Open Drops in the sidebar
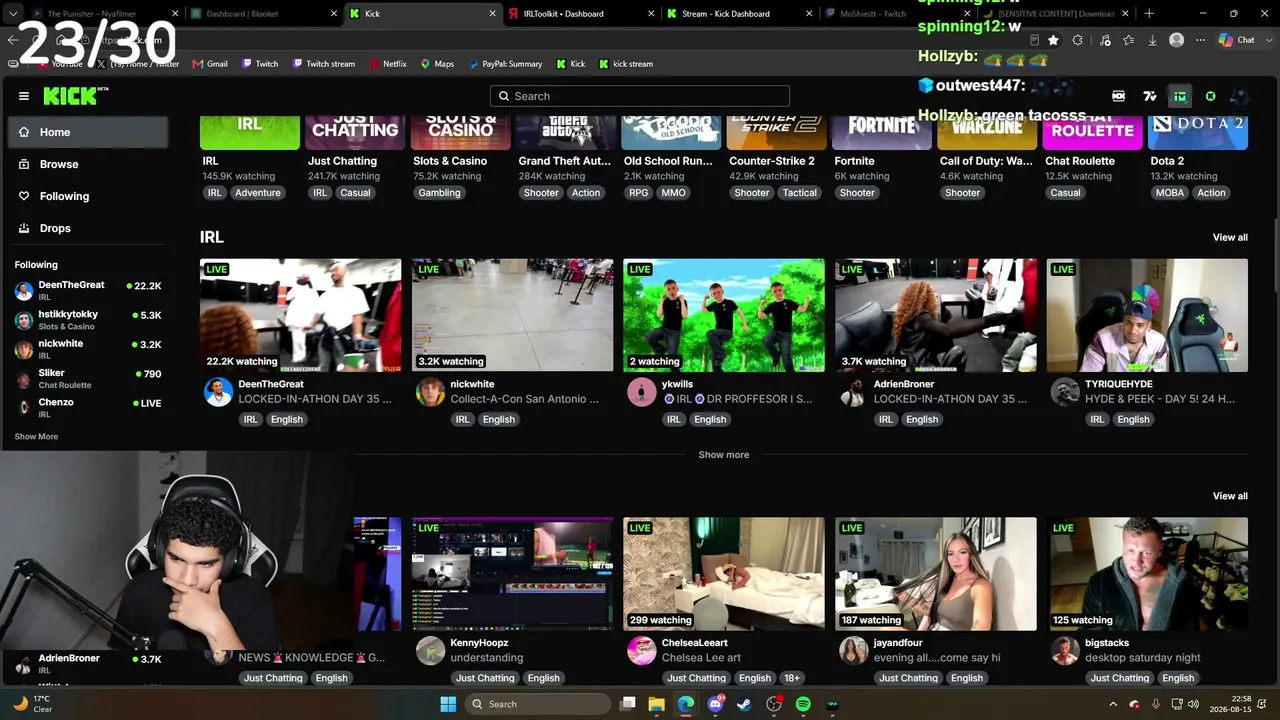 coord(87,228)
